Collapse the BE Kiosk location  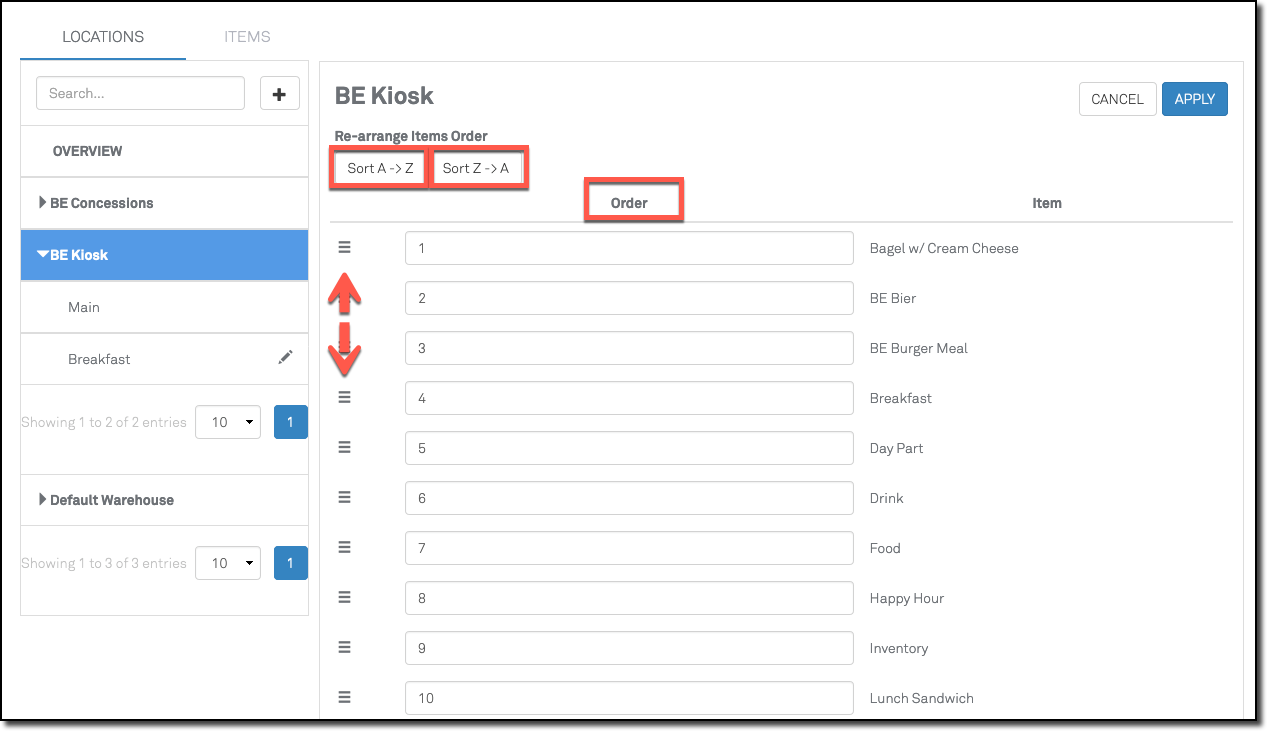tap(43, 255)
